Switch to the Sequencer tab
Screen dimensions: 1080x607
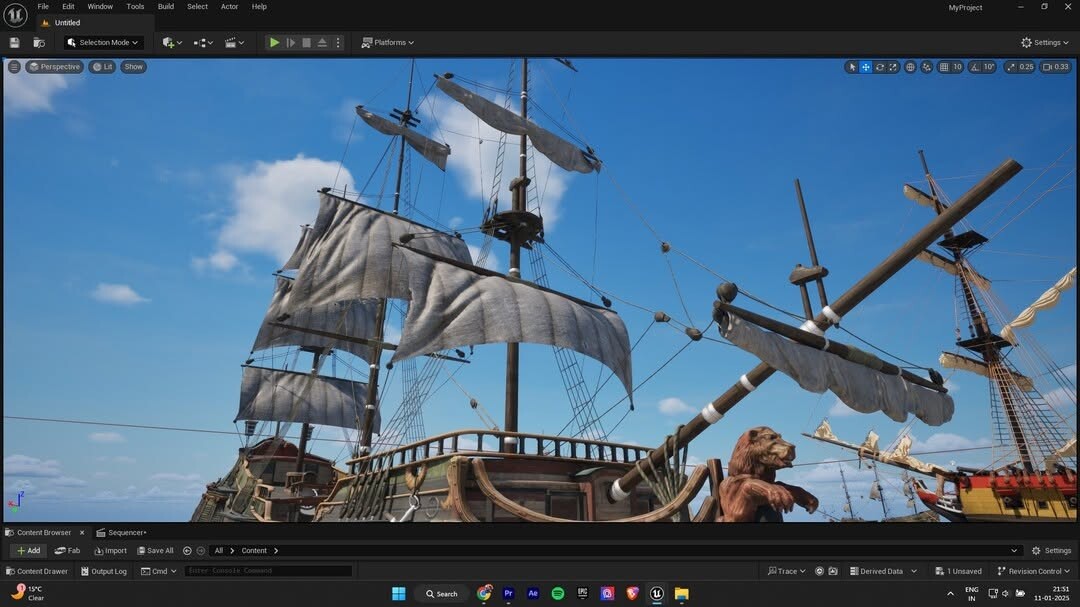(121, 532)
